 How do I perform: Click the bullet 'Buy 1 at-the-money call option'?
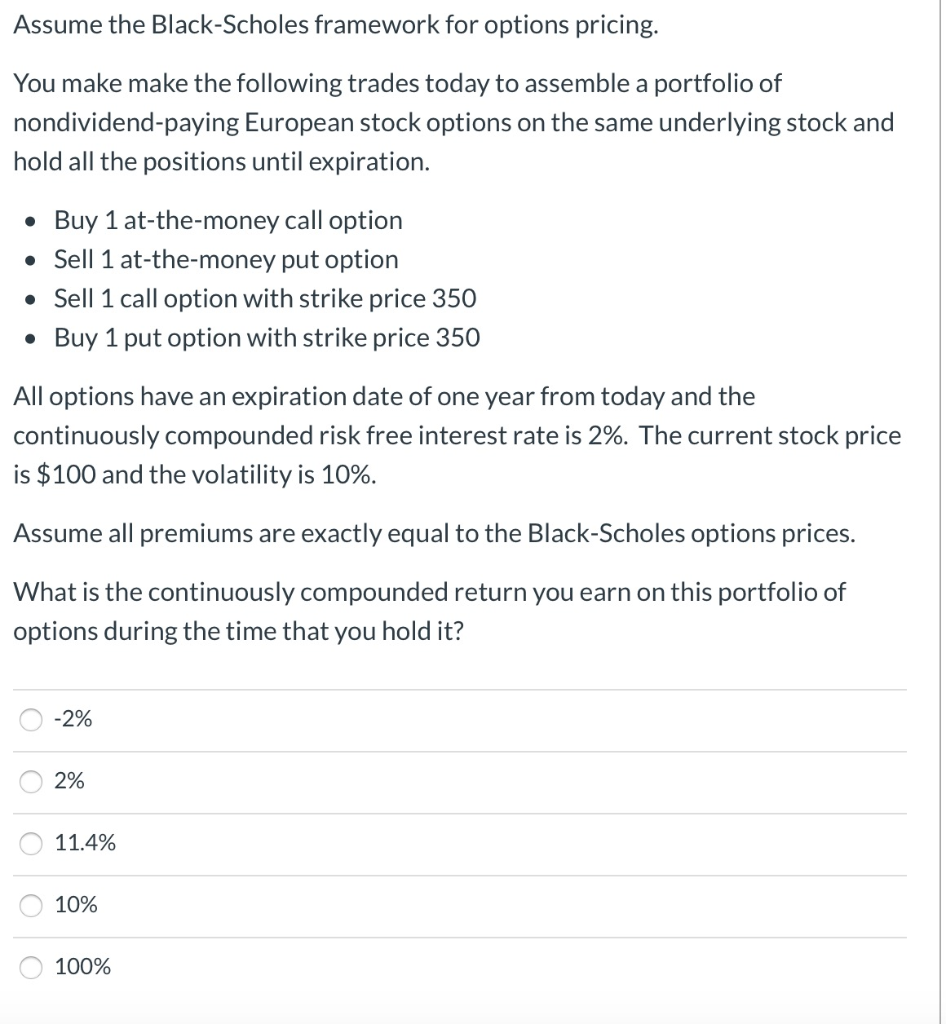[227, 220]
